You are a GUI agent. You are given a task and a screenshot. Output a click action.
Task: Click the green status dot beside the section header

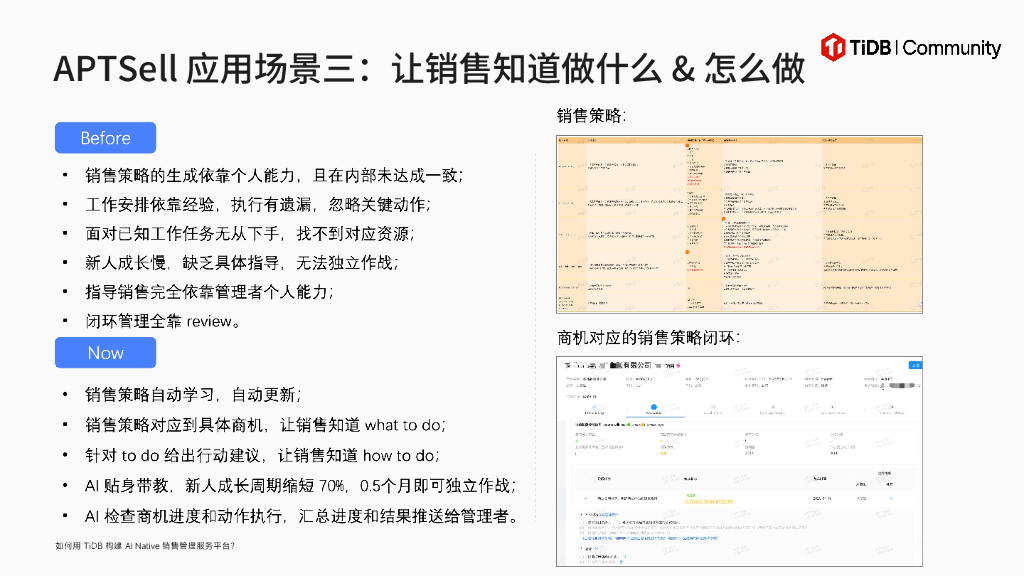pyautogui.click(x=628, y=424)
